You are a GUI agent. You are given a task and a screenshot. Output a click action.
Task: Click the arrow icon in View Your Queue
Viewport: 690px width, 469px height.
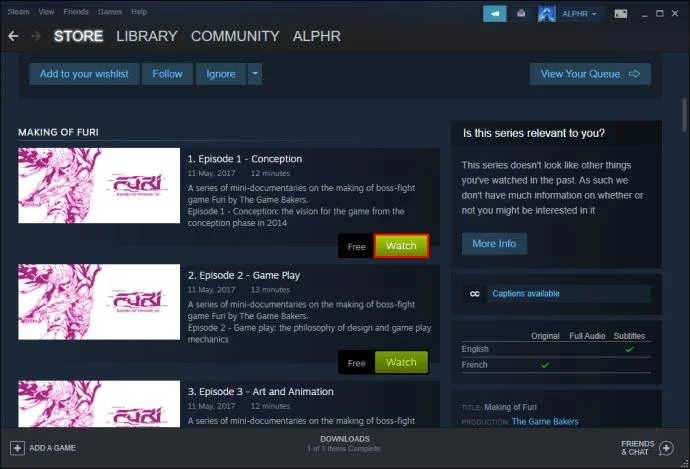pos(634,74)
